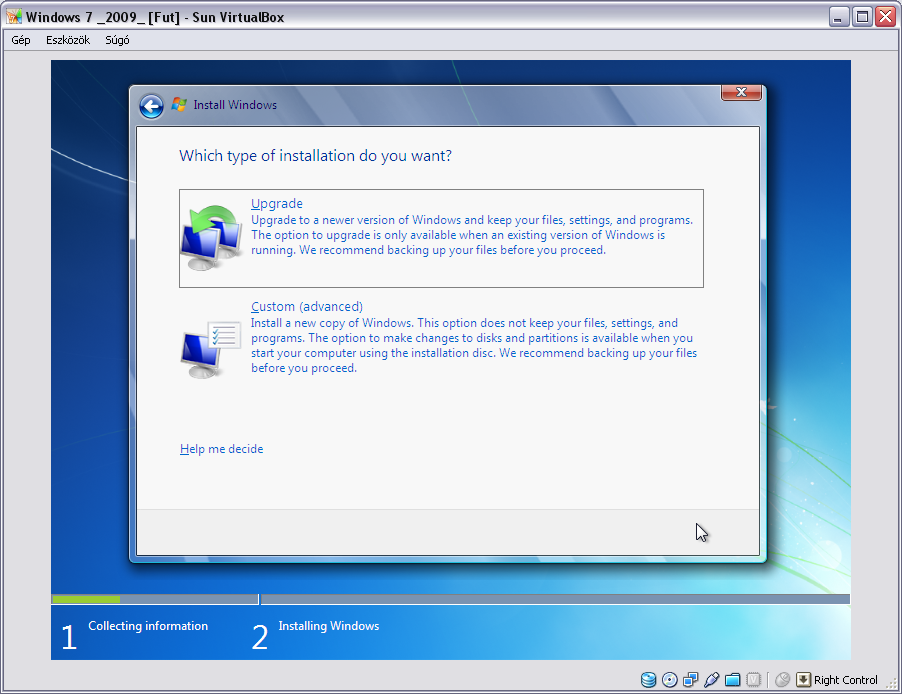
Task: Click the USB devices status icon
Action: point(712,680)
